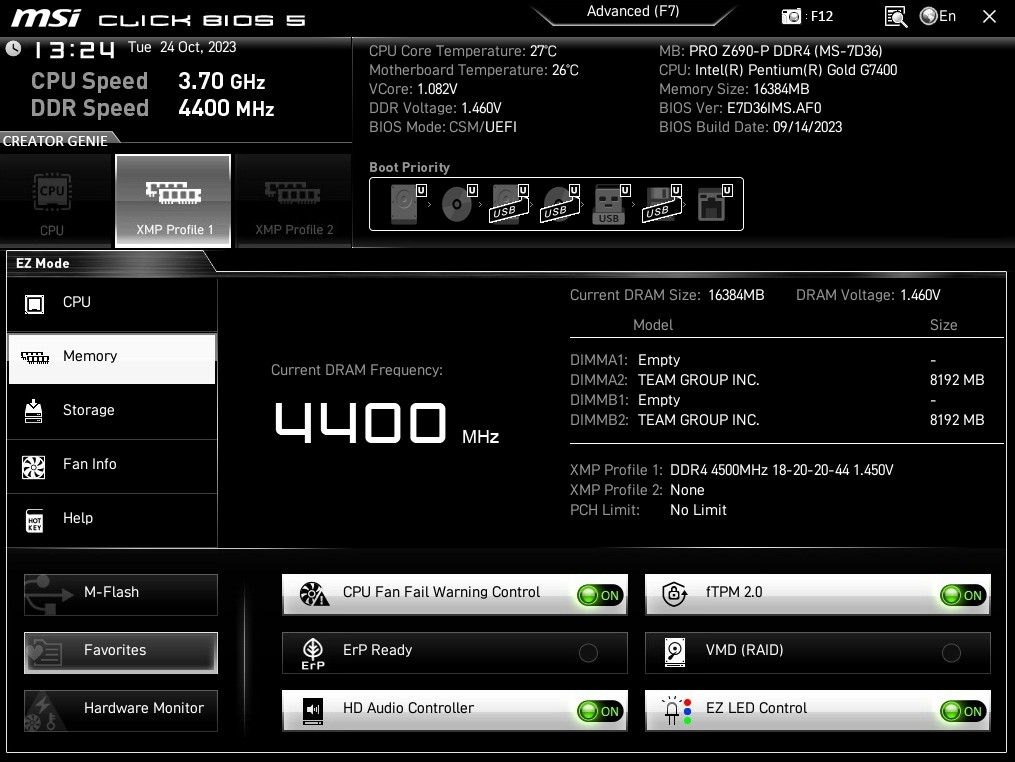
Task: Click the XMP Profile 1 DDR4 4500MHz timing text
Action: [x=781, y=470]
